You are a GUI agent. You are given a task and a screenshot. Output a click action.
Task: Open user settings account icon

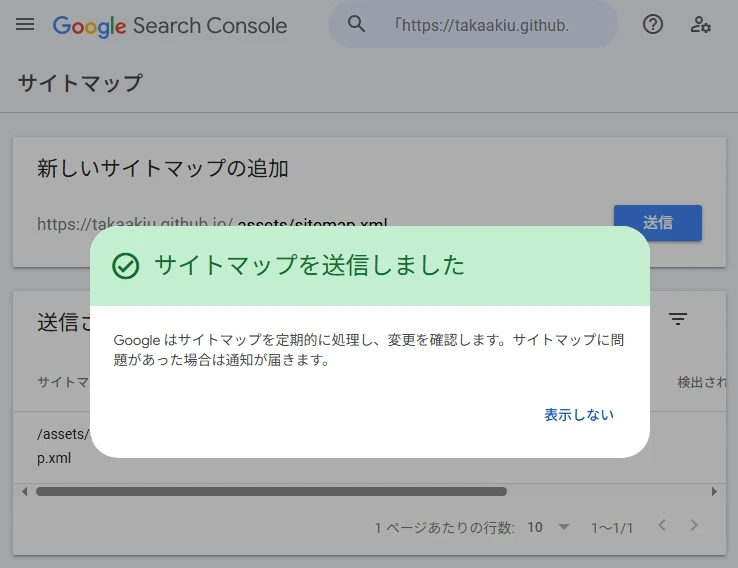[700, 24]
